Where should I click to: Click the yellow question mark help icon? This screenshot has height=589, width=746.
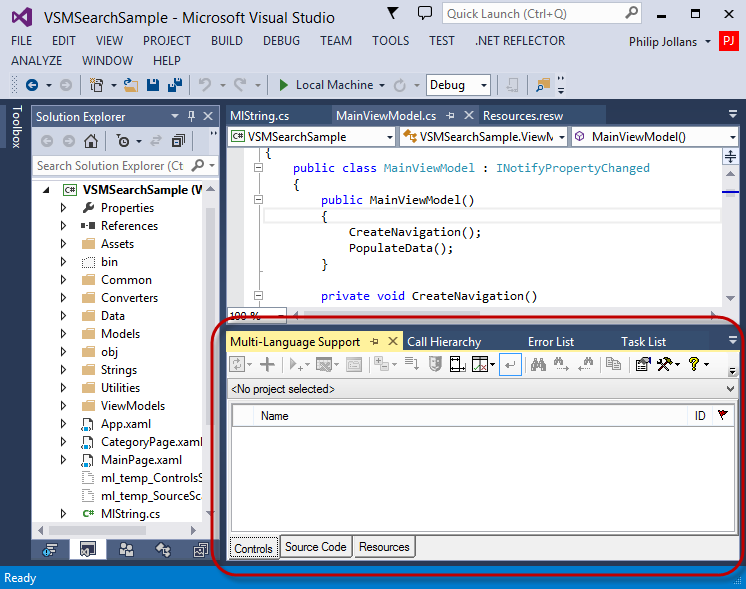[x=694, y=365]
